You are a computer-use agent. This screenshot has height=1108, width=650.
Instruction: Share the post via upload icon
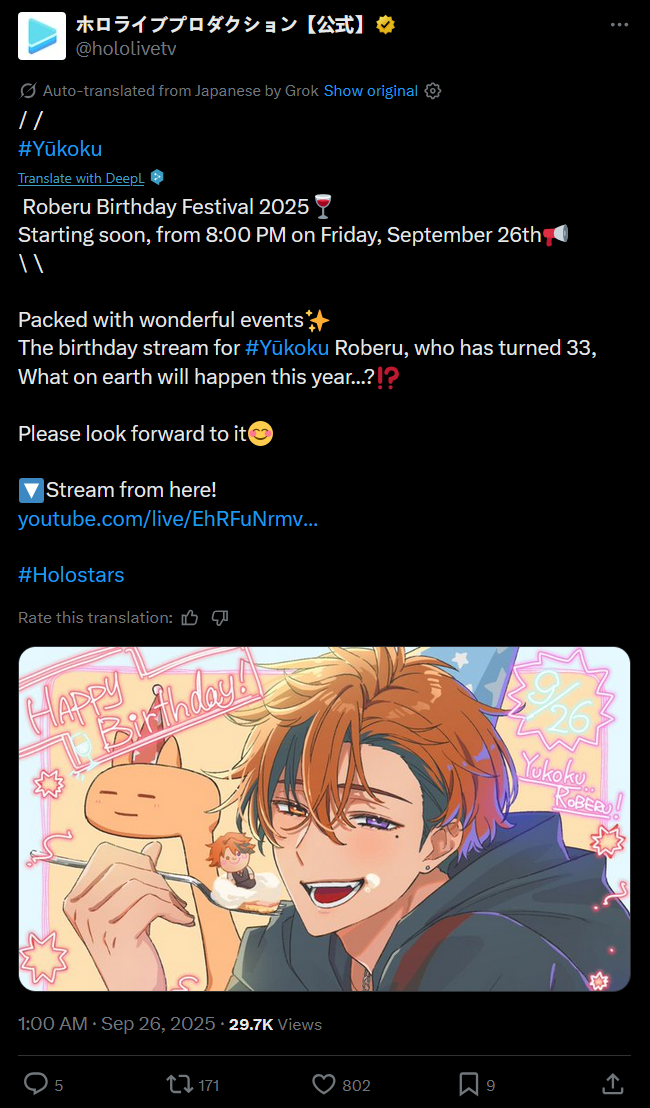pos(613,1083)
